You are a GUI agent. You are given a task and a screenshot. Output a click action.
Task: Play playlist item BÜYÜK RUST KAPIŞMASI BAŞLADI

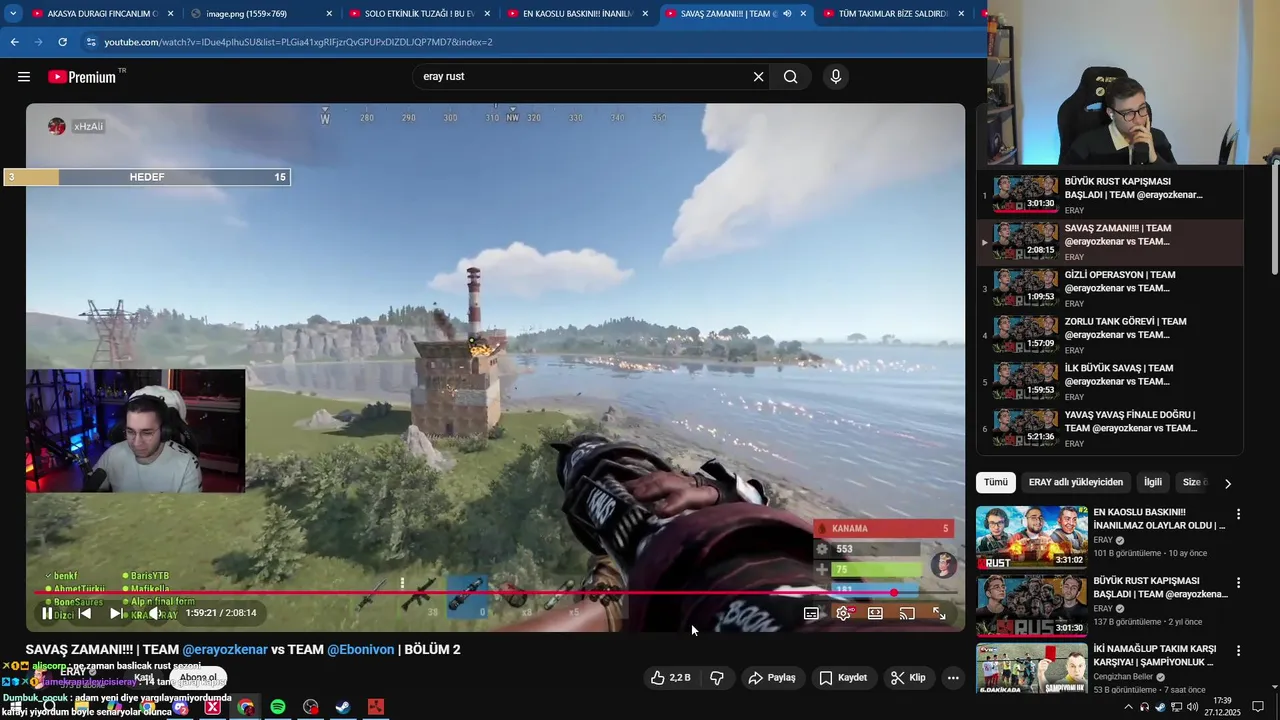[x=1110, y=195]
